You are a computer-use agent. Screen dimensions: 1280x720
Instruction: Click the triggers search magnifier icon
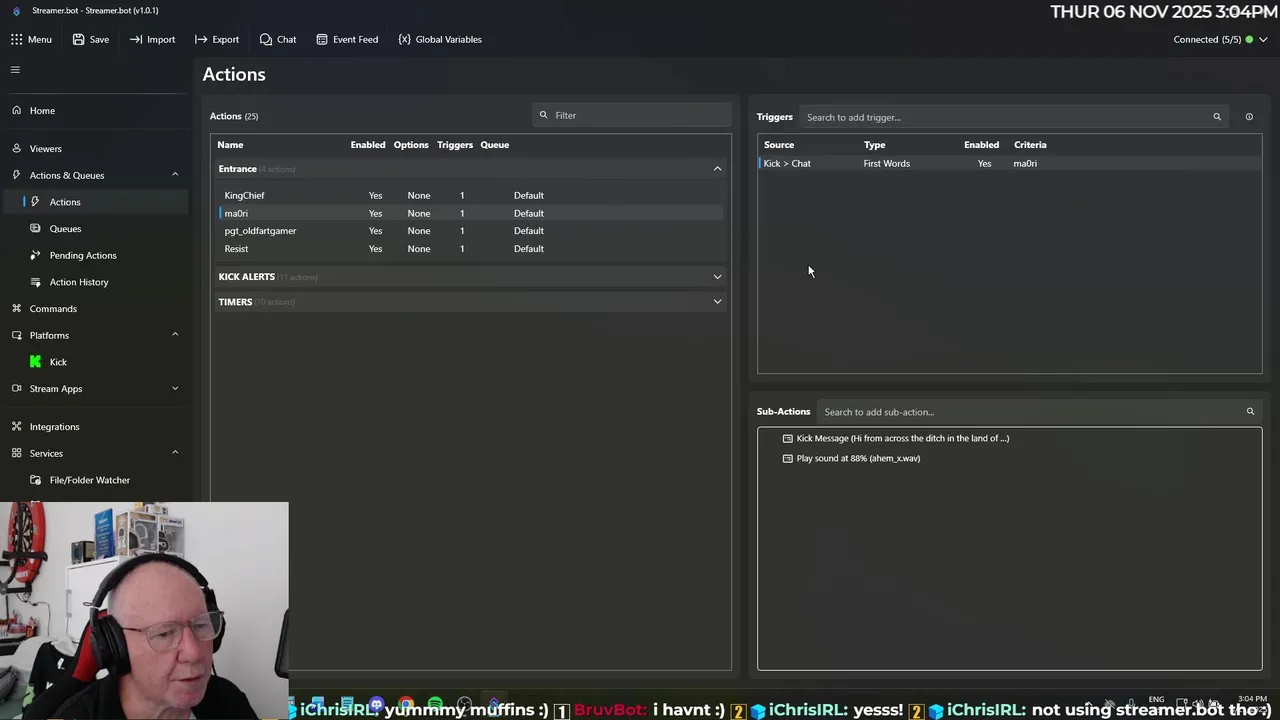[x=1217, y=117]
